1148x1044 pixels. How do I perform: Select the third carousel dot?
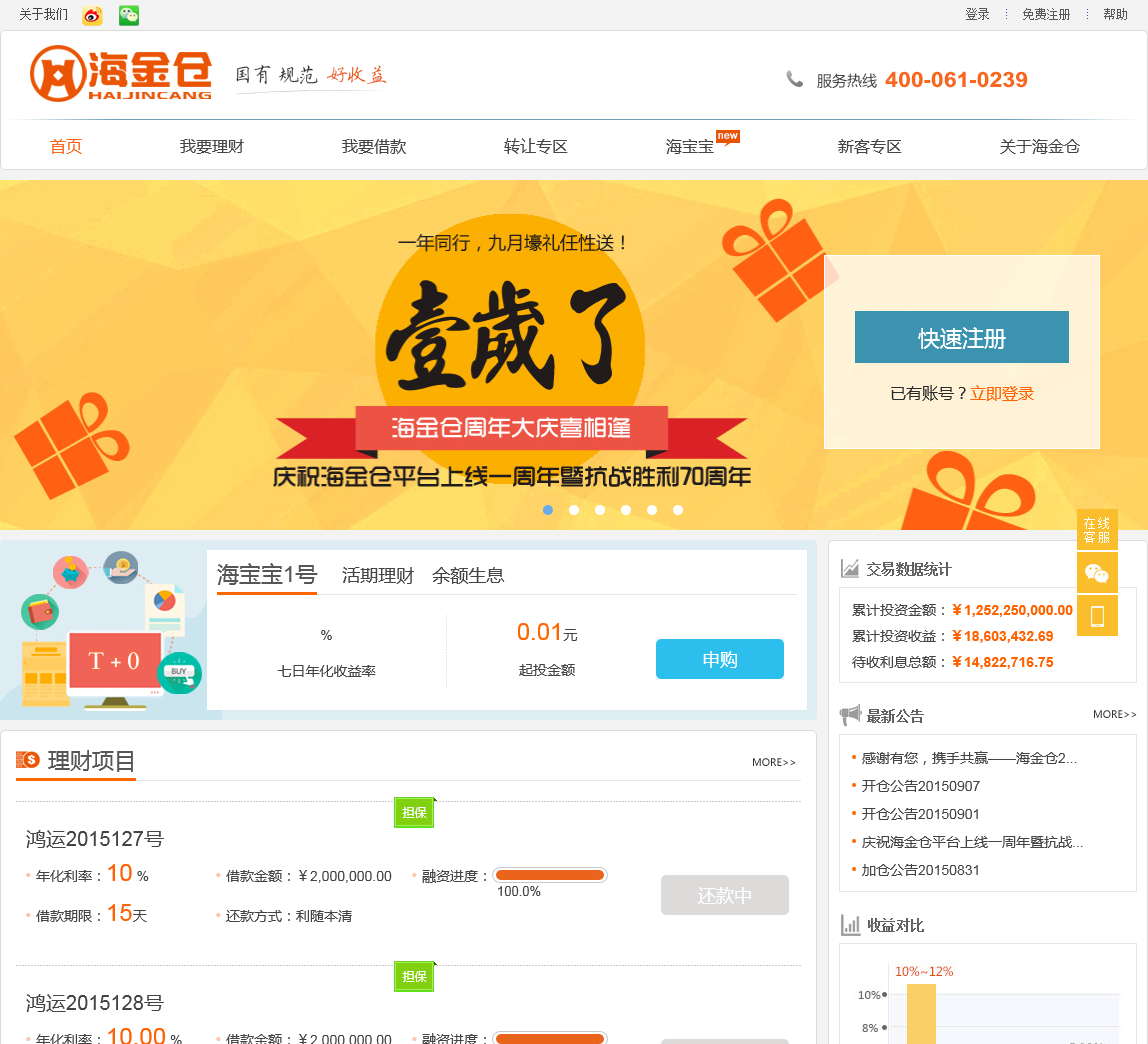tap(600, 510)
